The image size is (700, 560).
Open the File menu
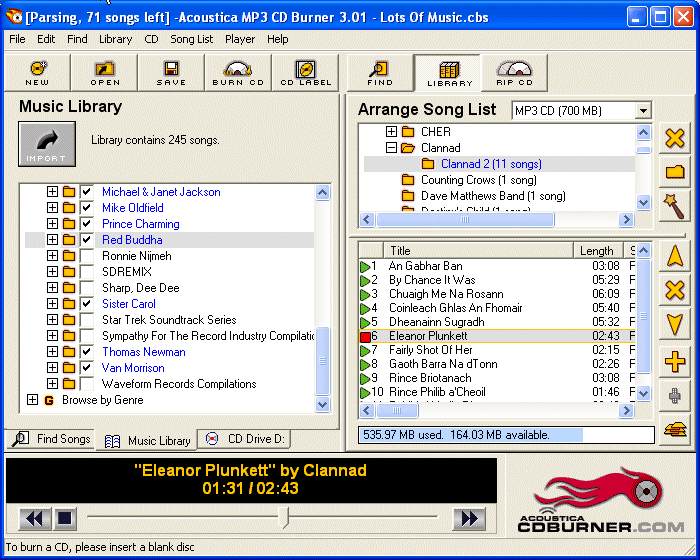click(x=17, y=39)
